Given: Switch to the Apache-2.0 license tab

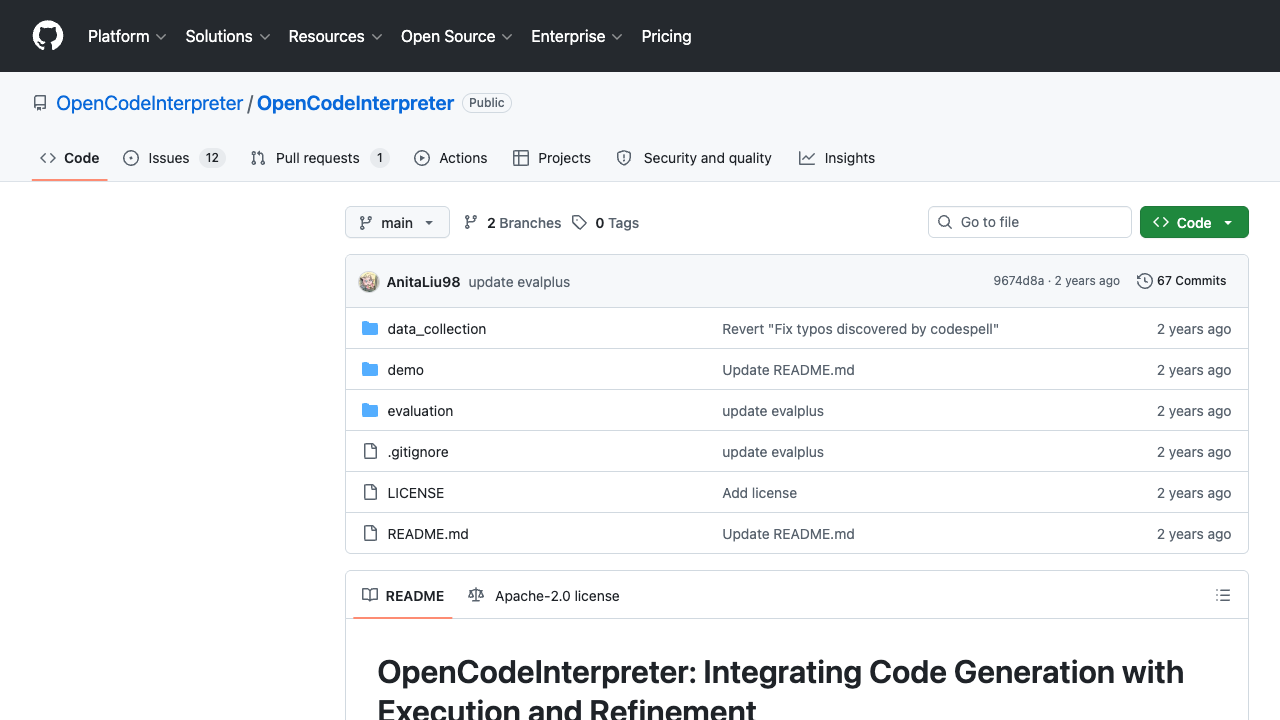Looking at the screenshot, I should (544, 595).
